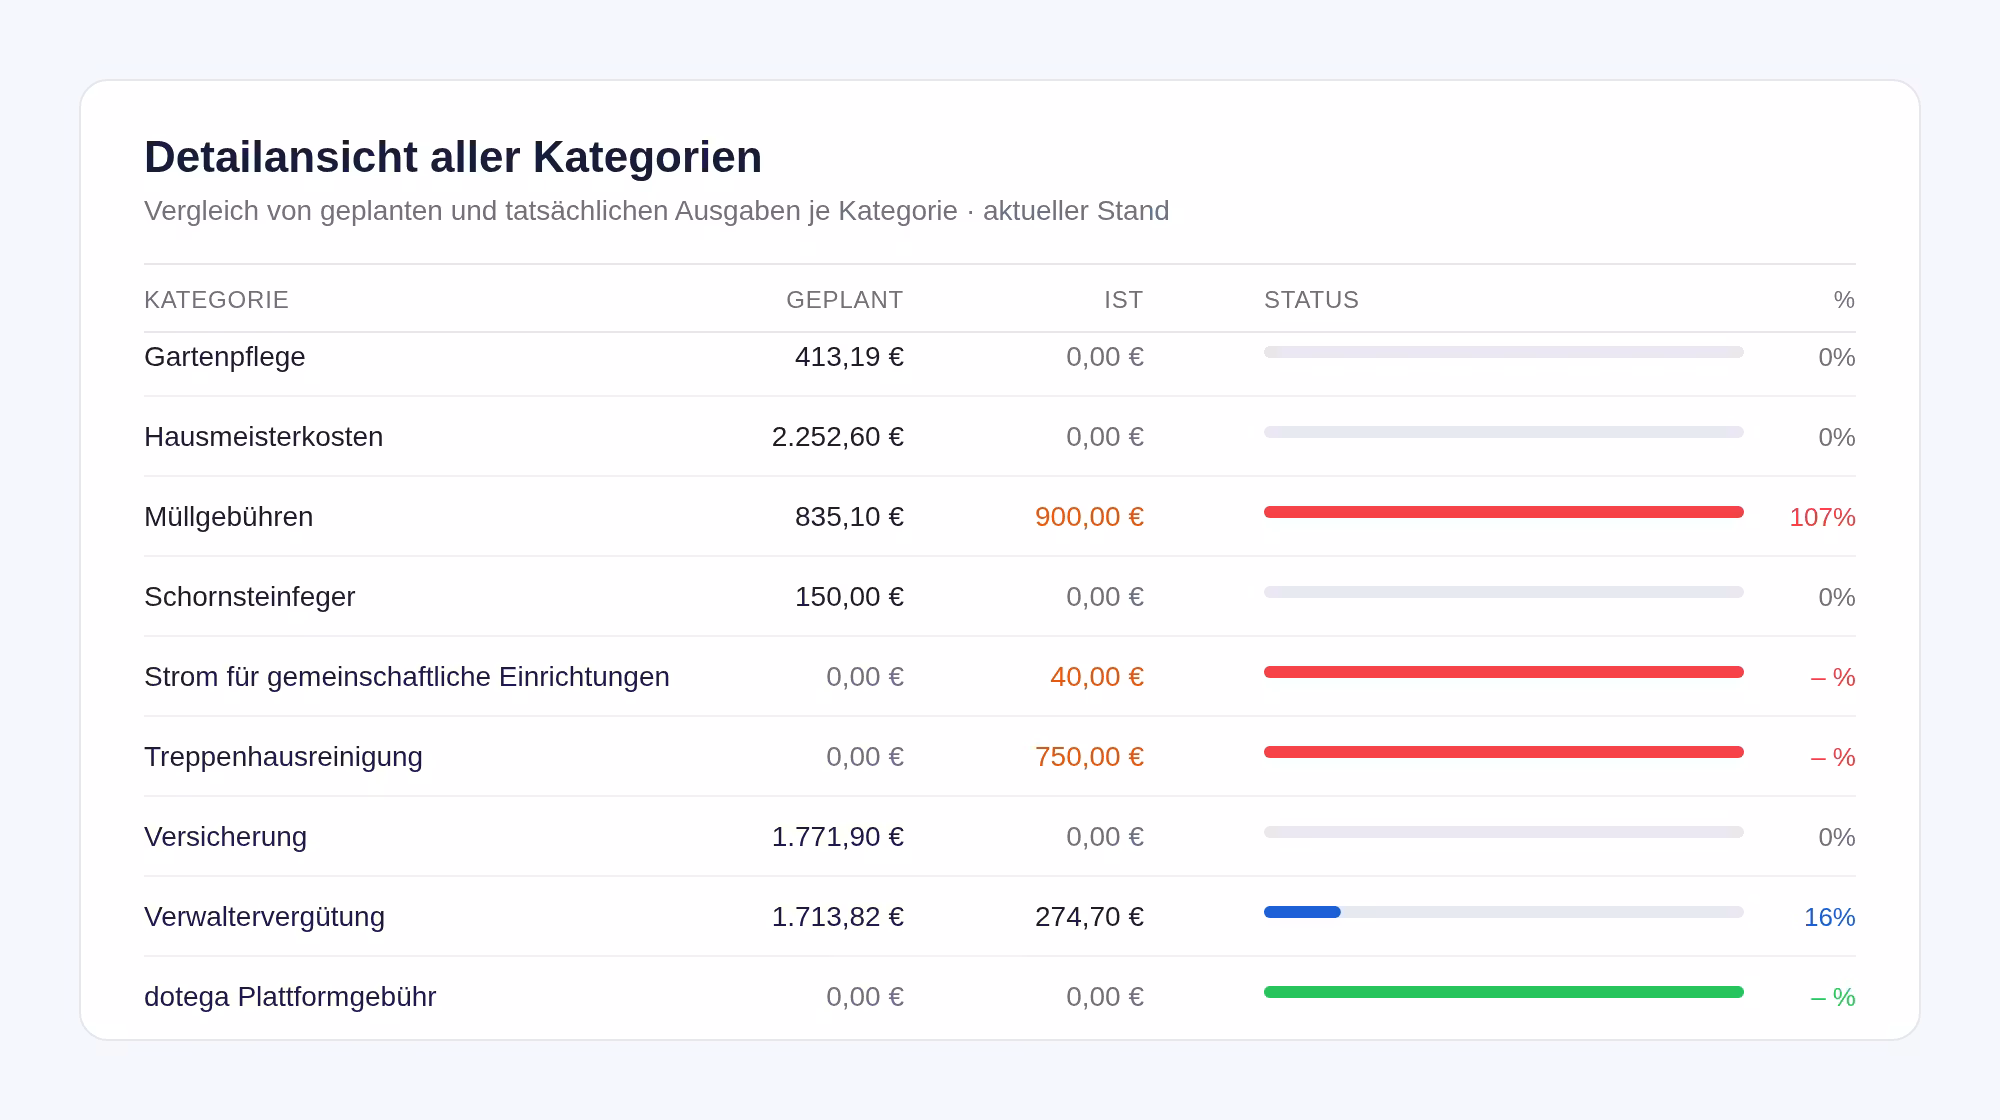The image size is (2000, 1120).
Task: Select the Schornsteinfeger category label
Action: point(250,597)
